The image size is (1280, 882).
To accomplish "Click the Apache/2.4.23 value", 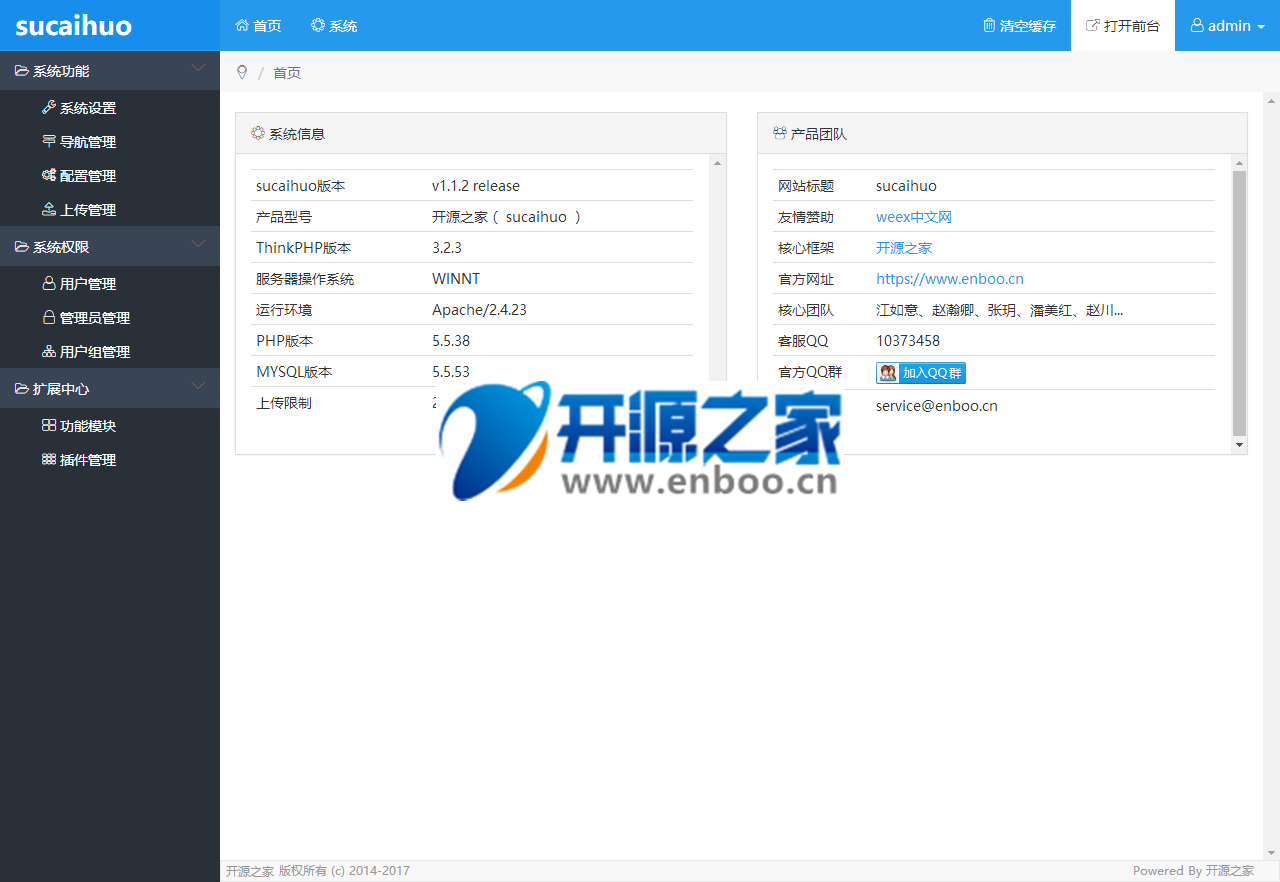I will (479, 310).
